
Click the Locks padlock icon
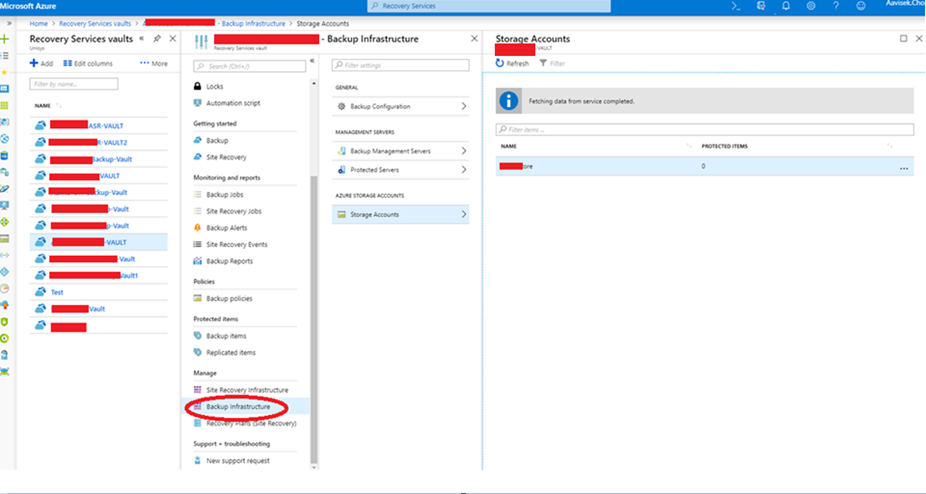197,86
